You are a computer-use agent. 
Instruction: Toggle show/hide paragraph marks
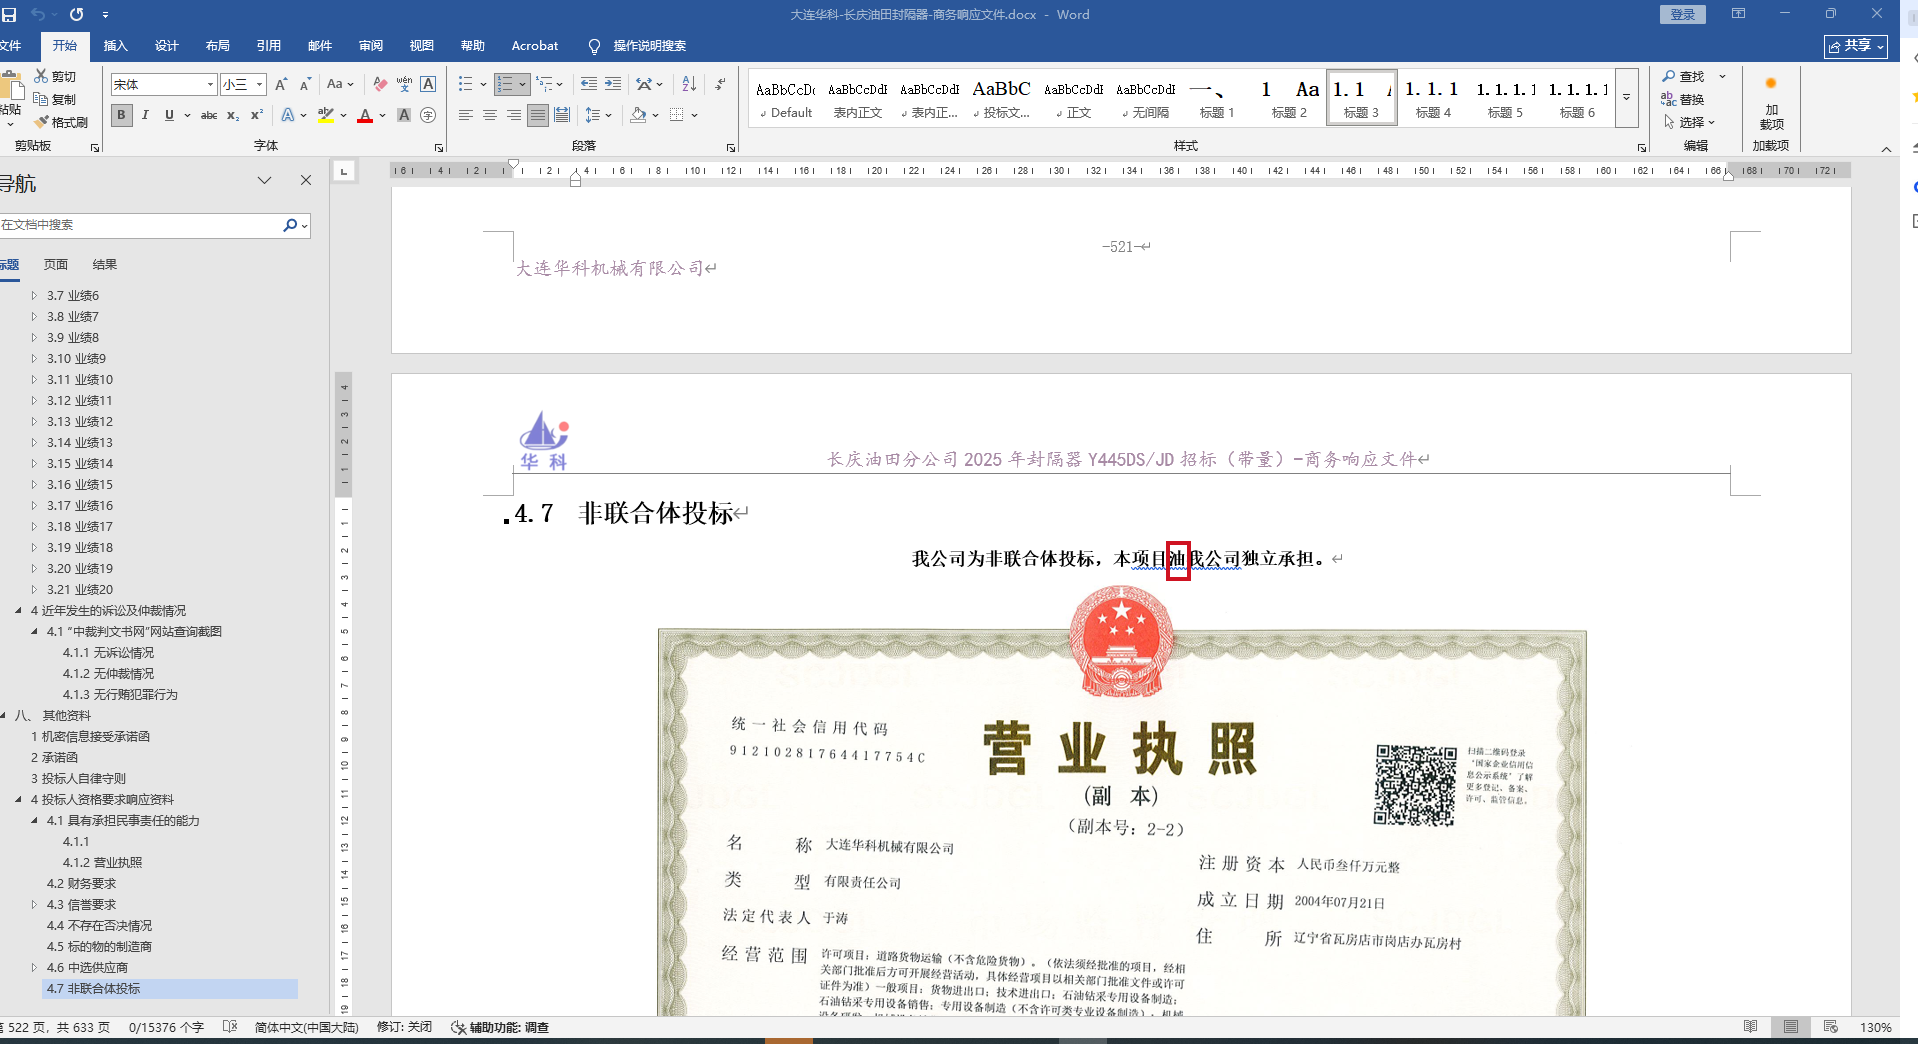[721, 84]
